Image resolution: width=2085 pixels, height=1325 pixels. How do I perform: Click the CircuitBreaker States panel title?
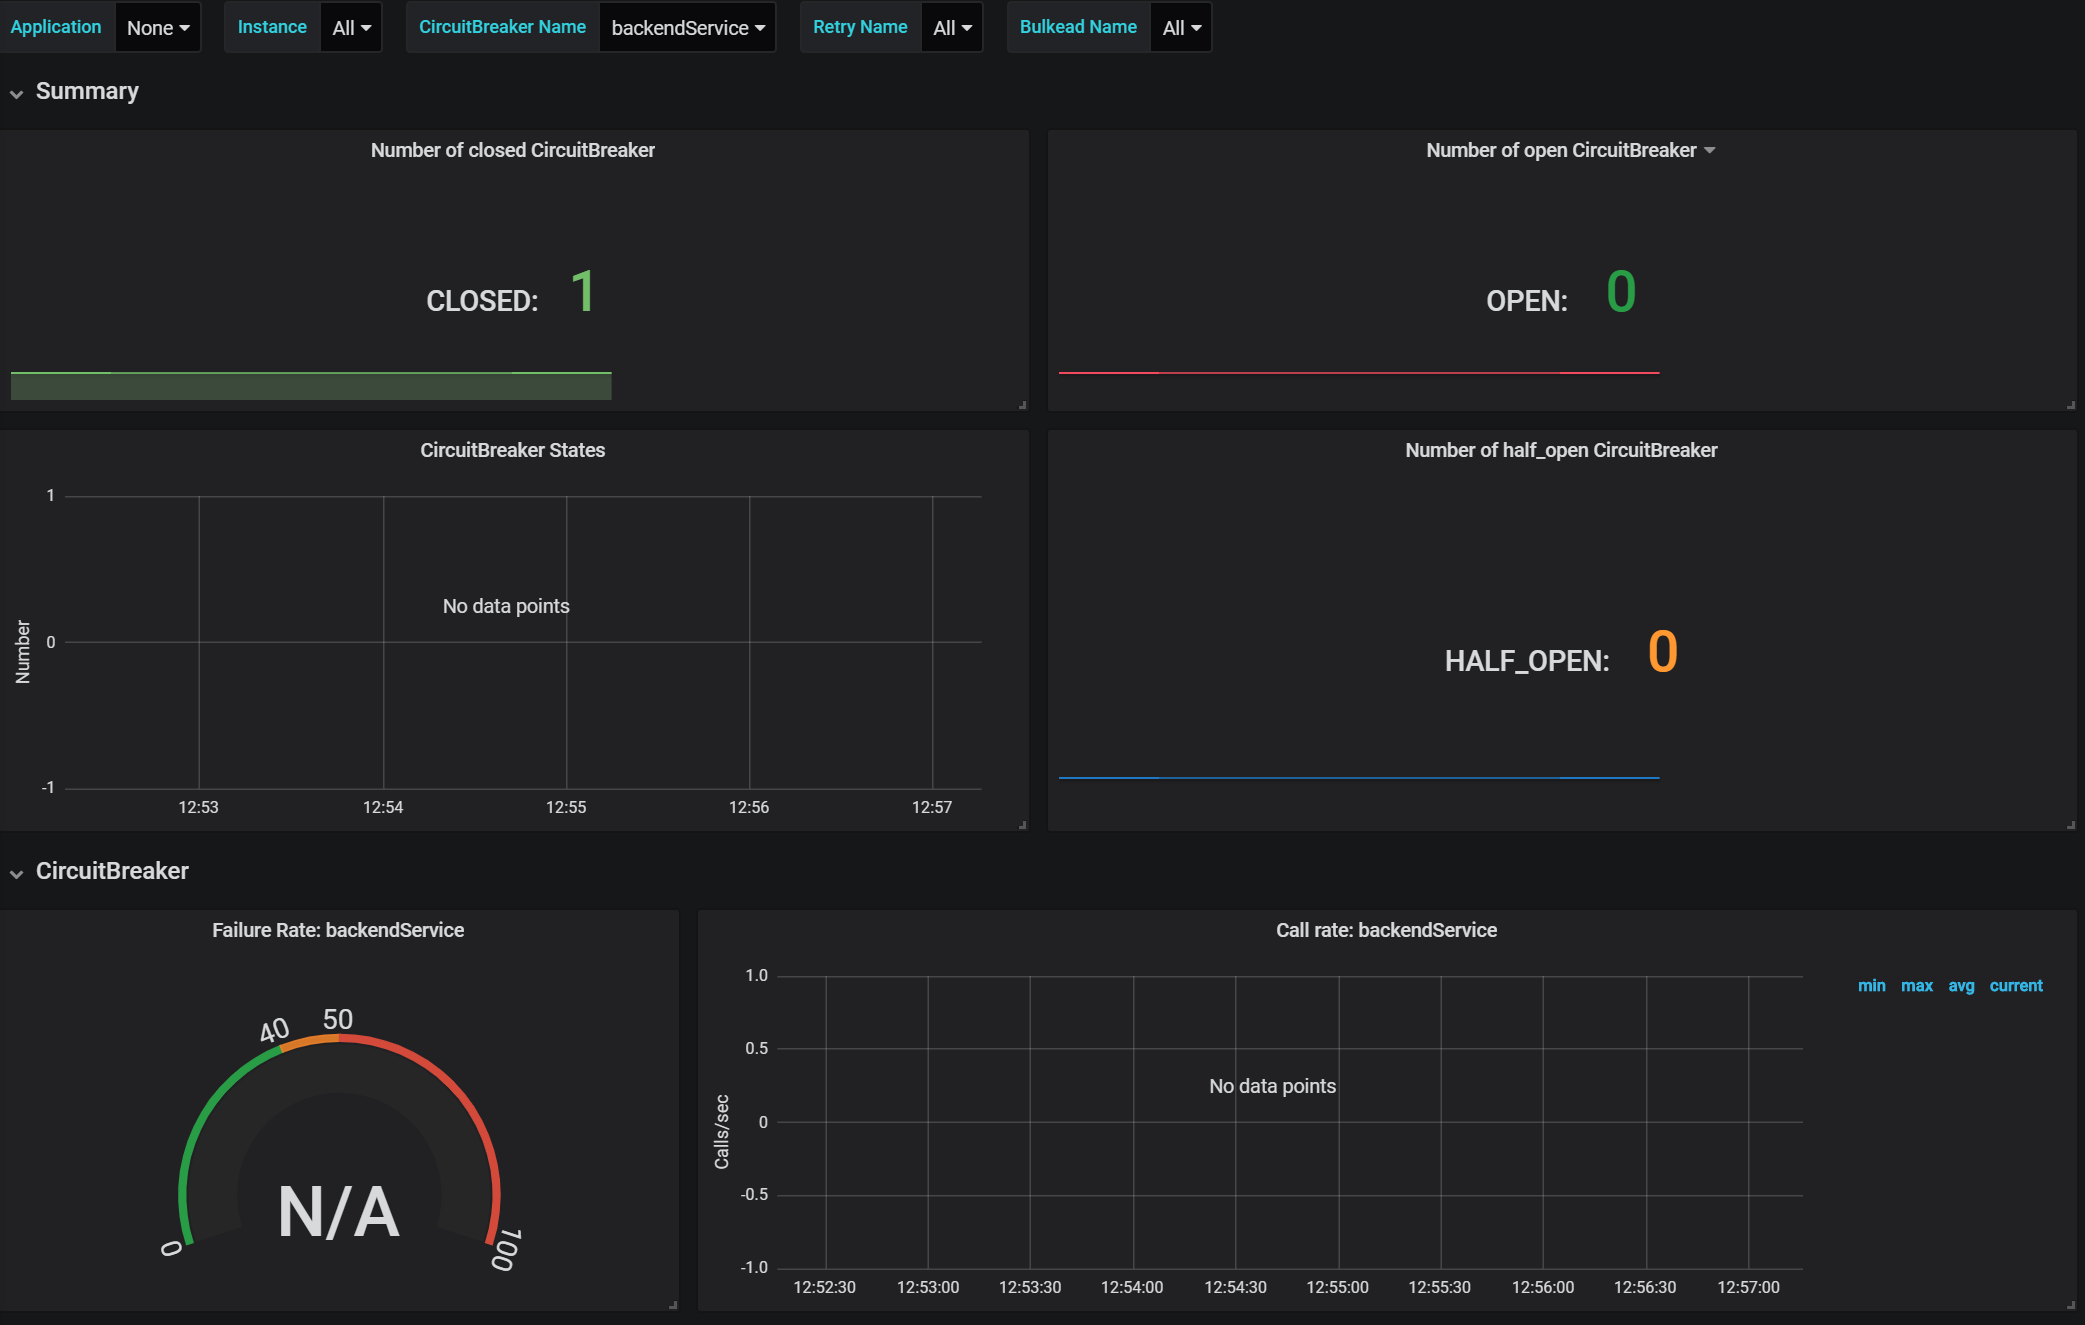click(x=512, y=450)
